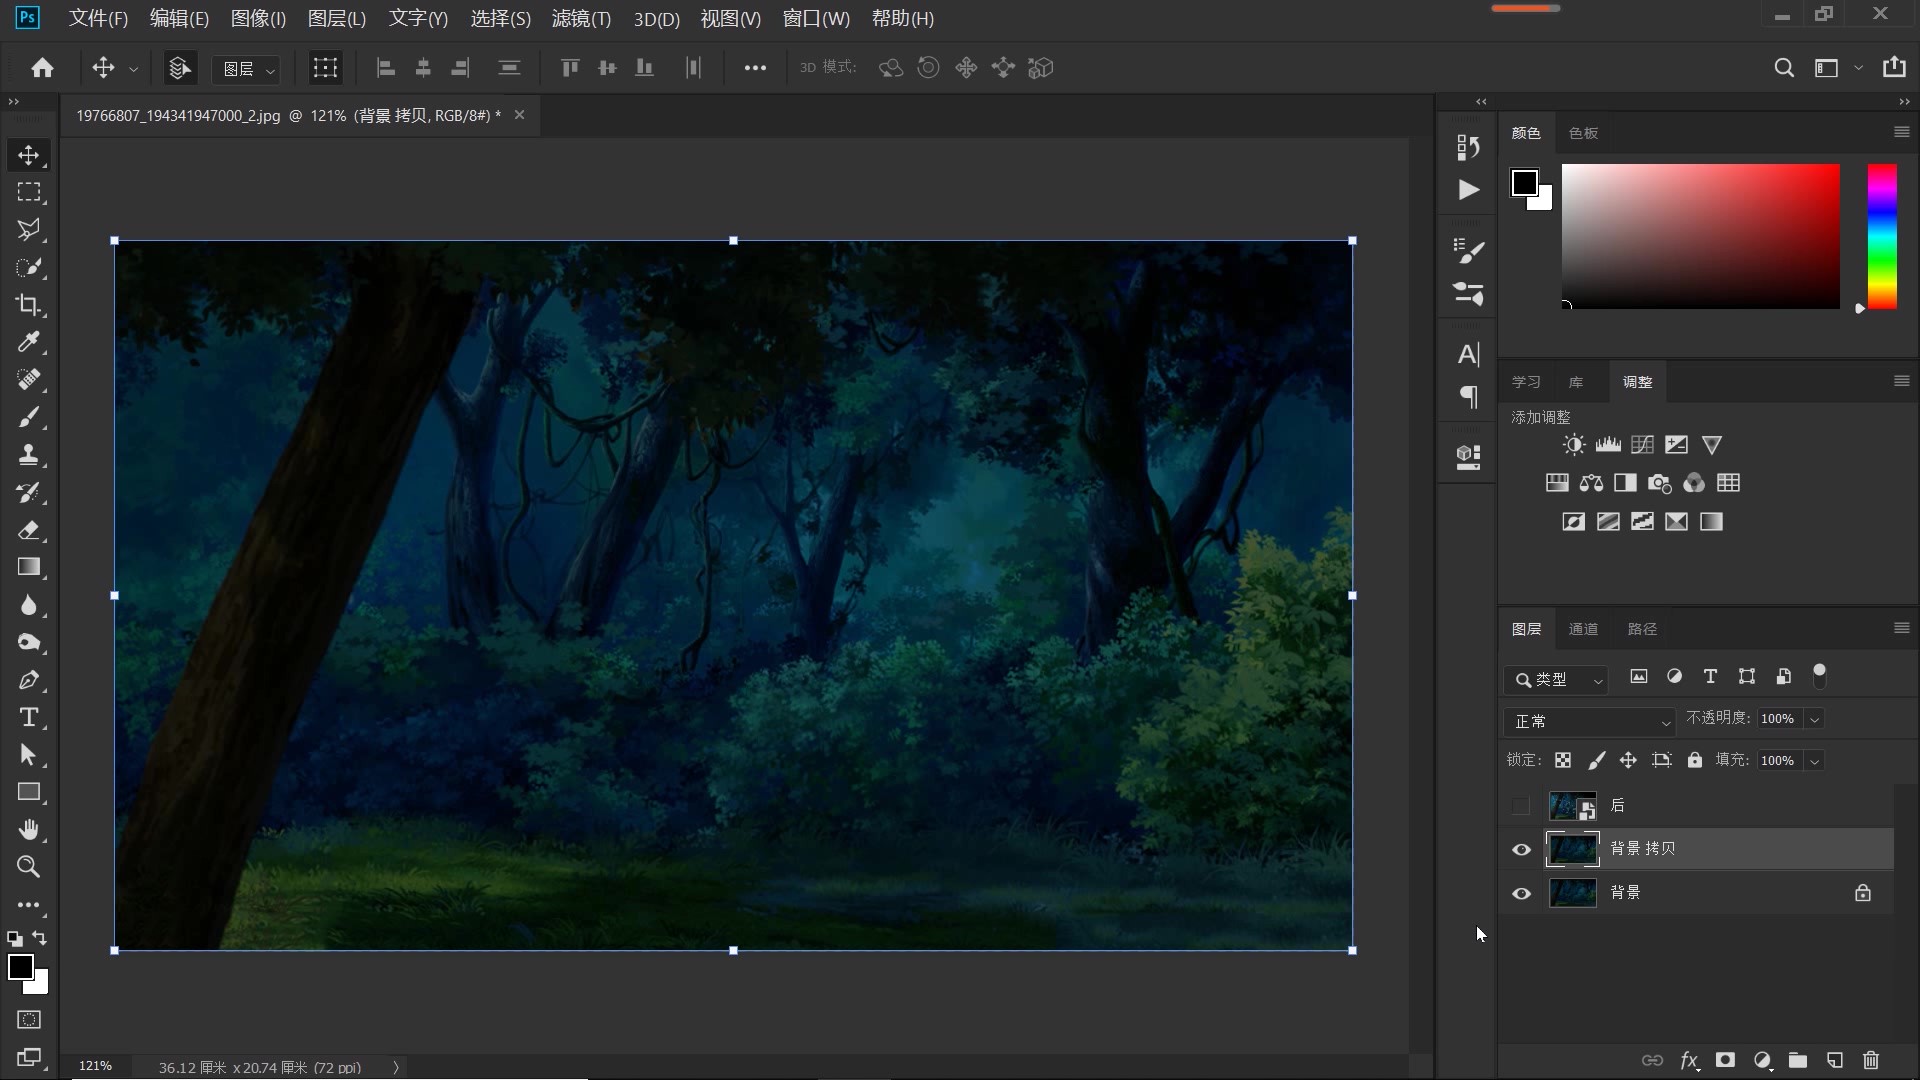
Task: Switch to the 色板 tab
Action: pos(1583,133)
